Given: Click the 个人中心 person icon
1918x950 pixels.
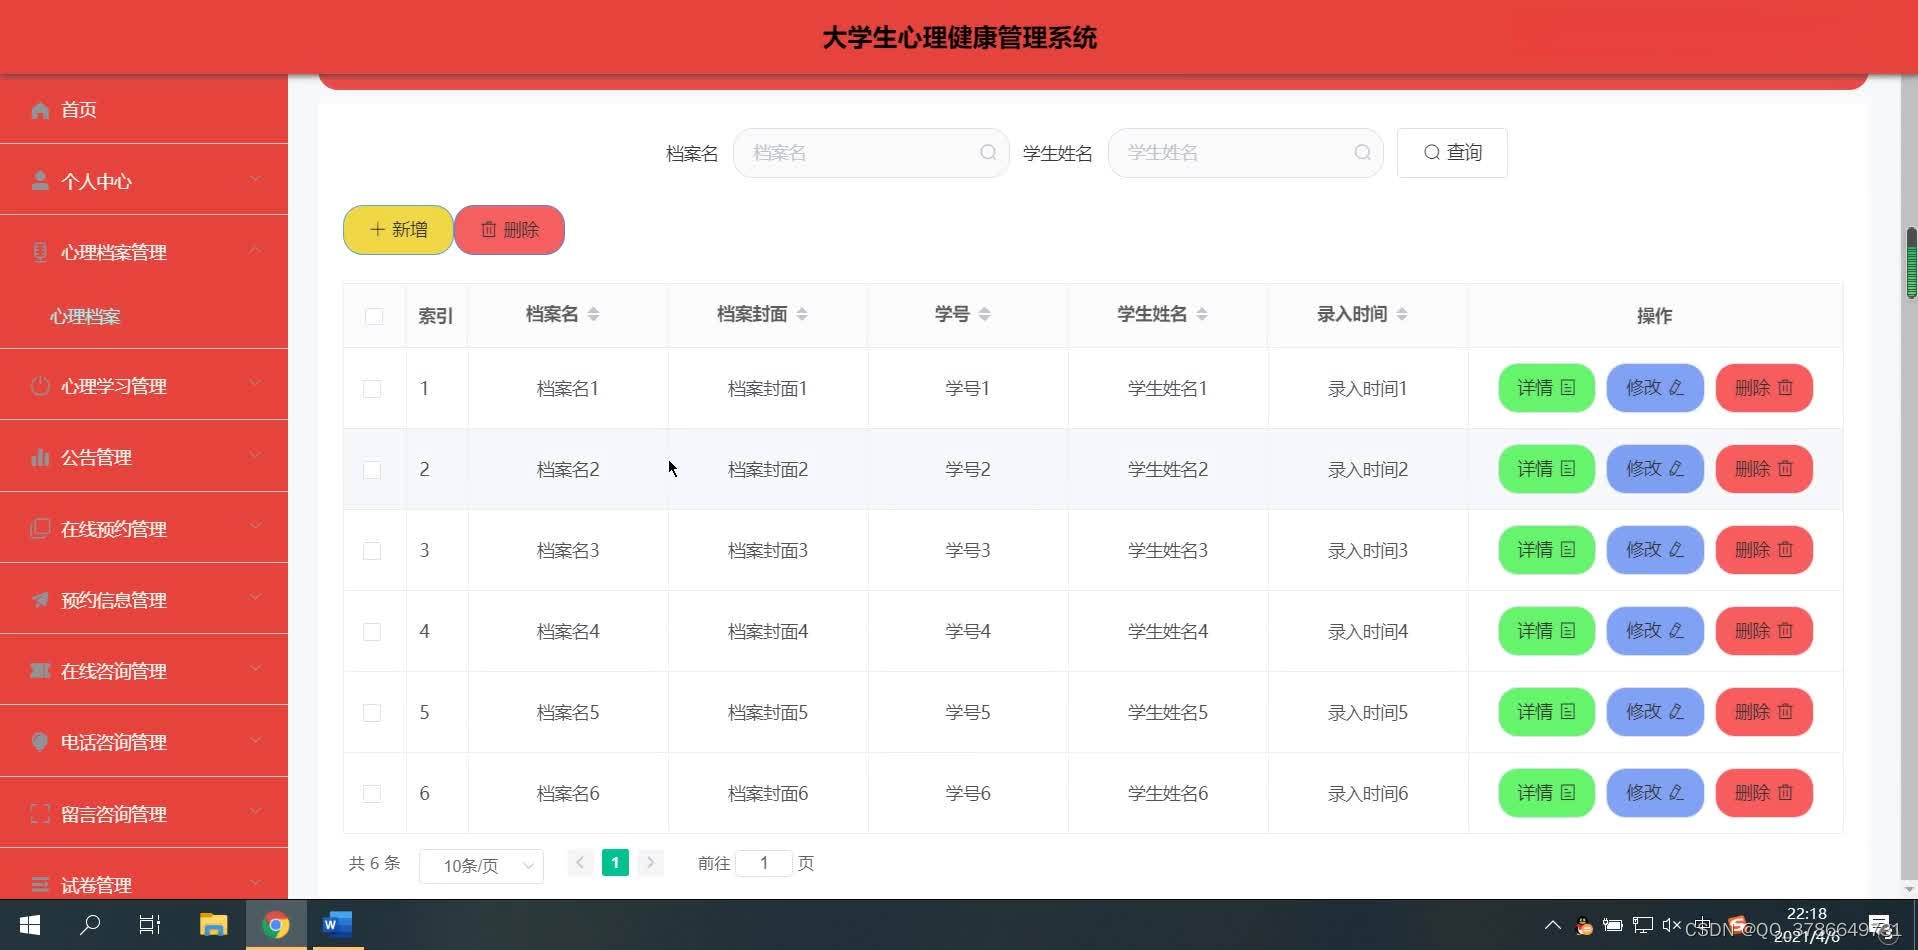Looking at the screenshot, I should [39, 180].
